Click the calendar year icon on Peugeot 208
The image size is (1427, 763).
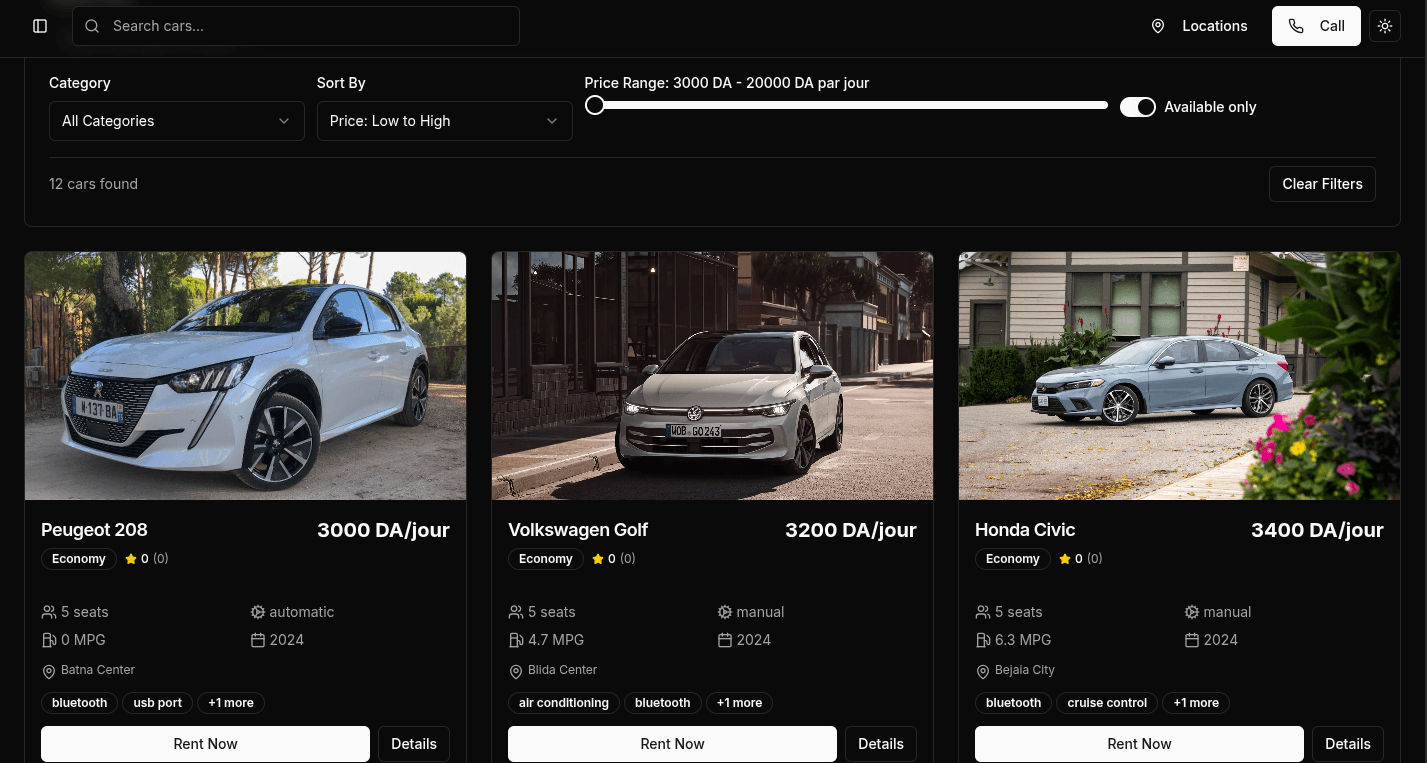click(x=258, y=640)
